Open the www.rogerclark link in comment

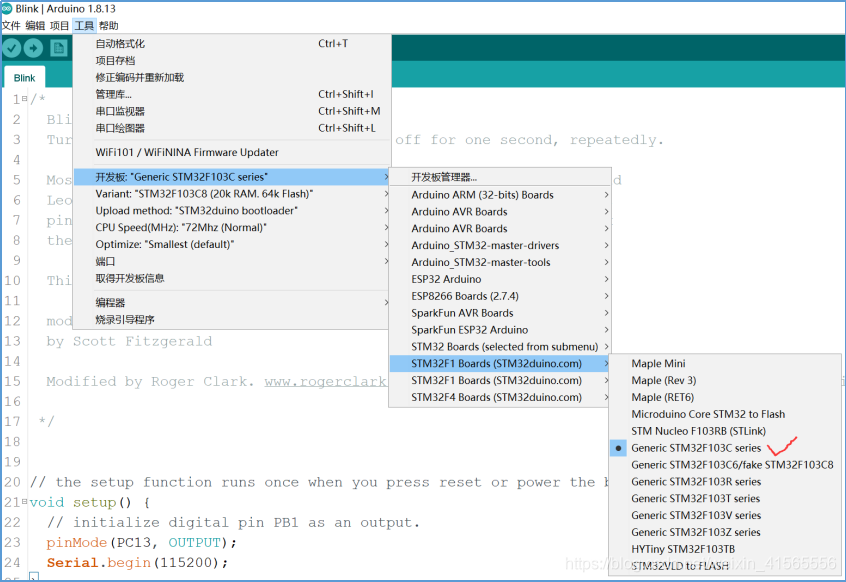pos(325,381)
